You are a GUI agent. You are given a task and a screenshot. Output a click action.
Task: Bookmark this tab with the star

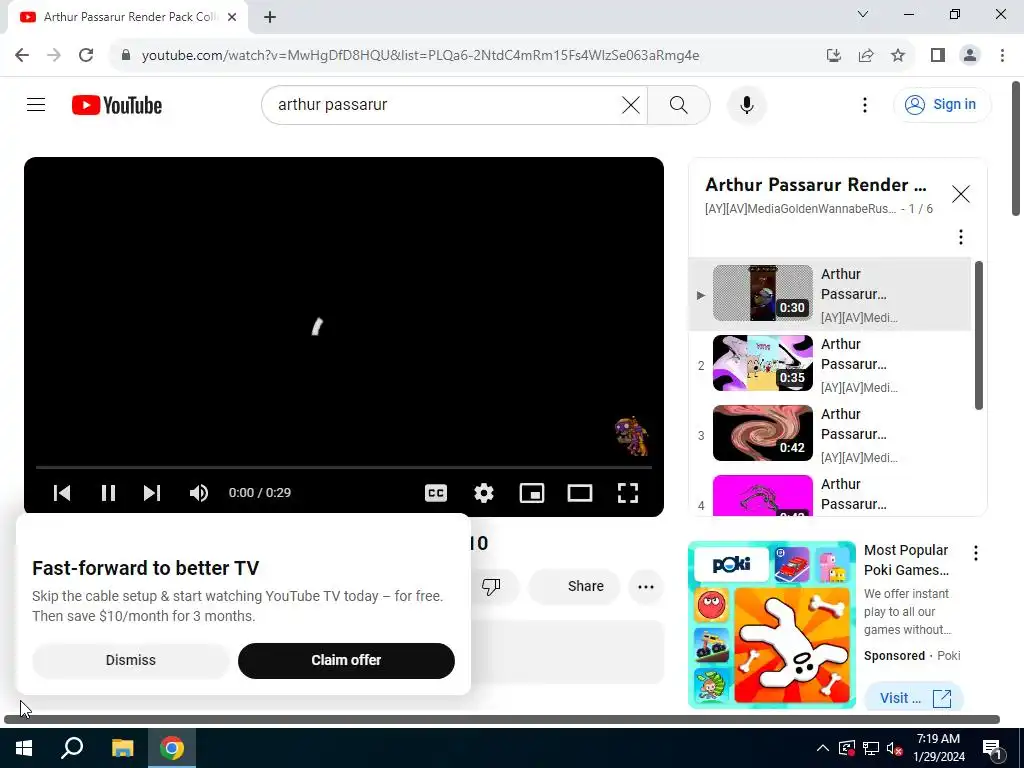tap(898, 56)
